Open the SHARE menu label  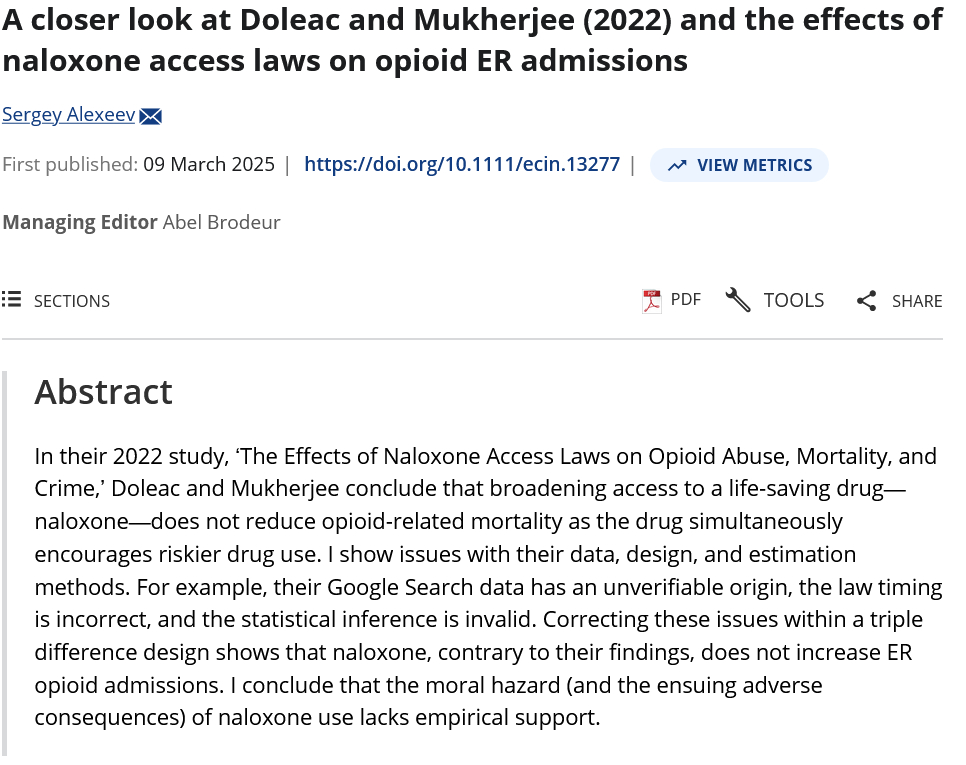917,301
